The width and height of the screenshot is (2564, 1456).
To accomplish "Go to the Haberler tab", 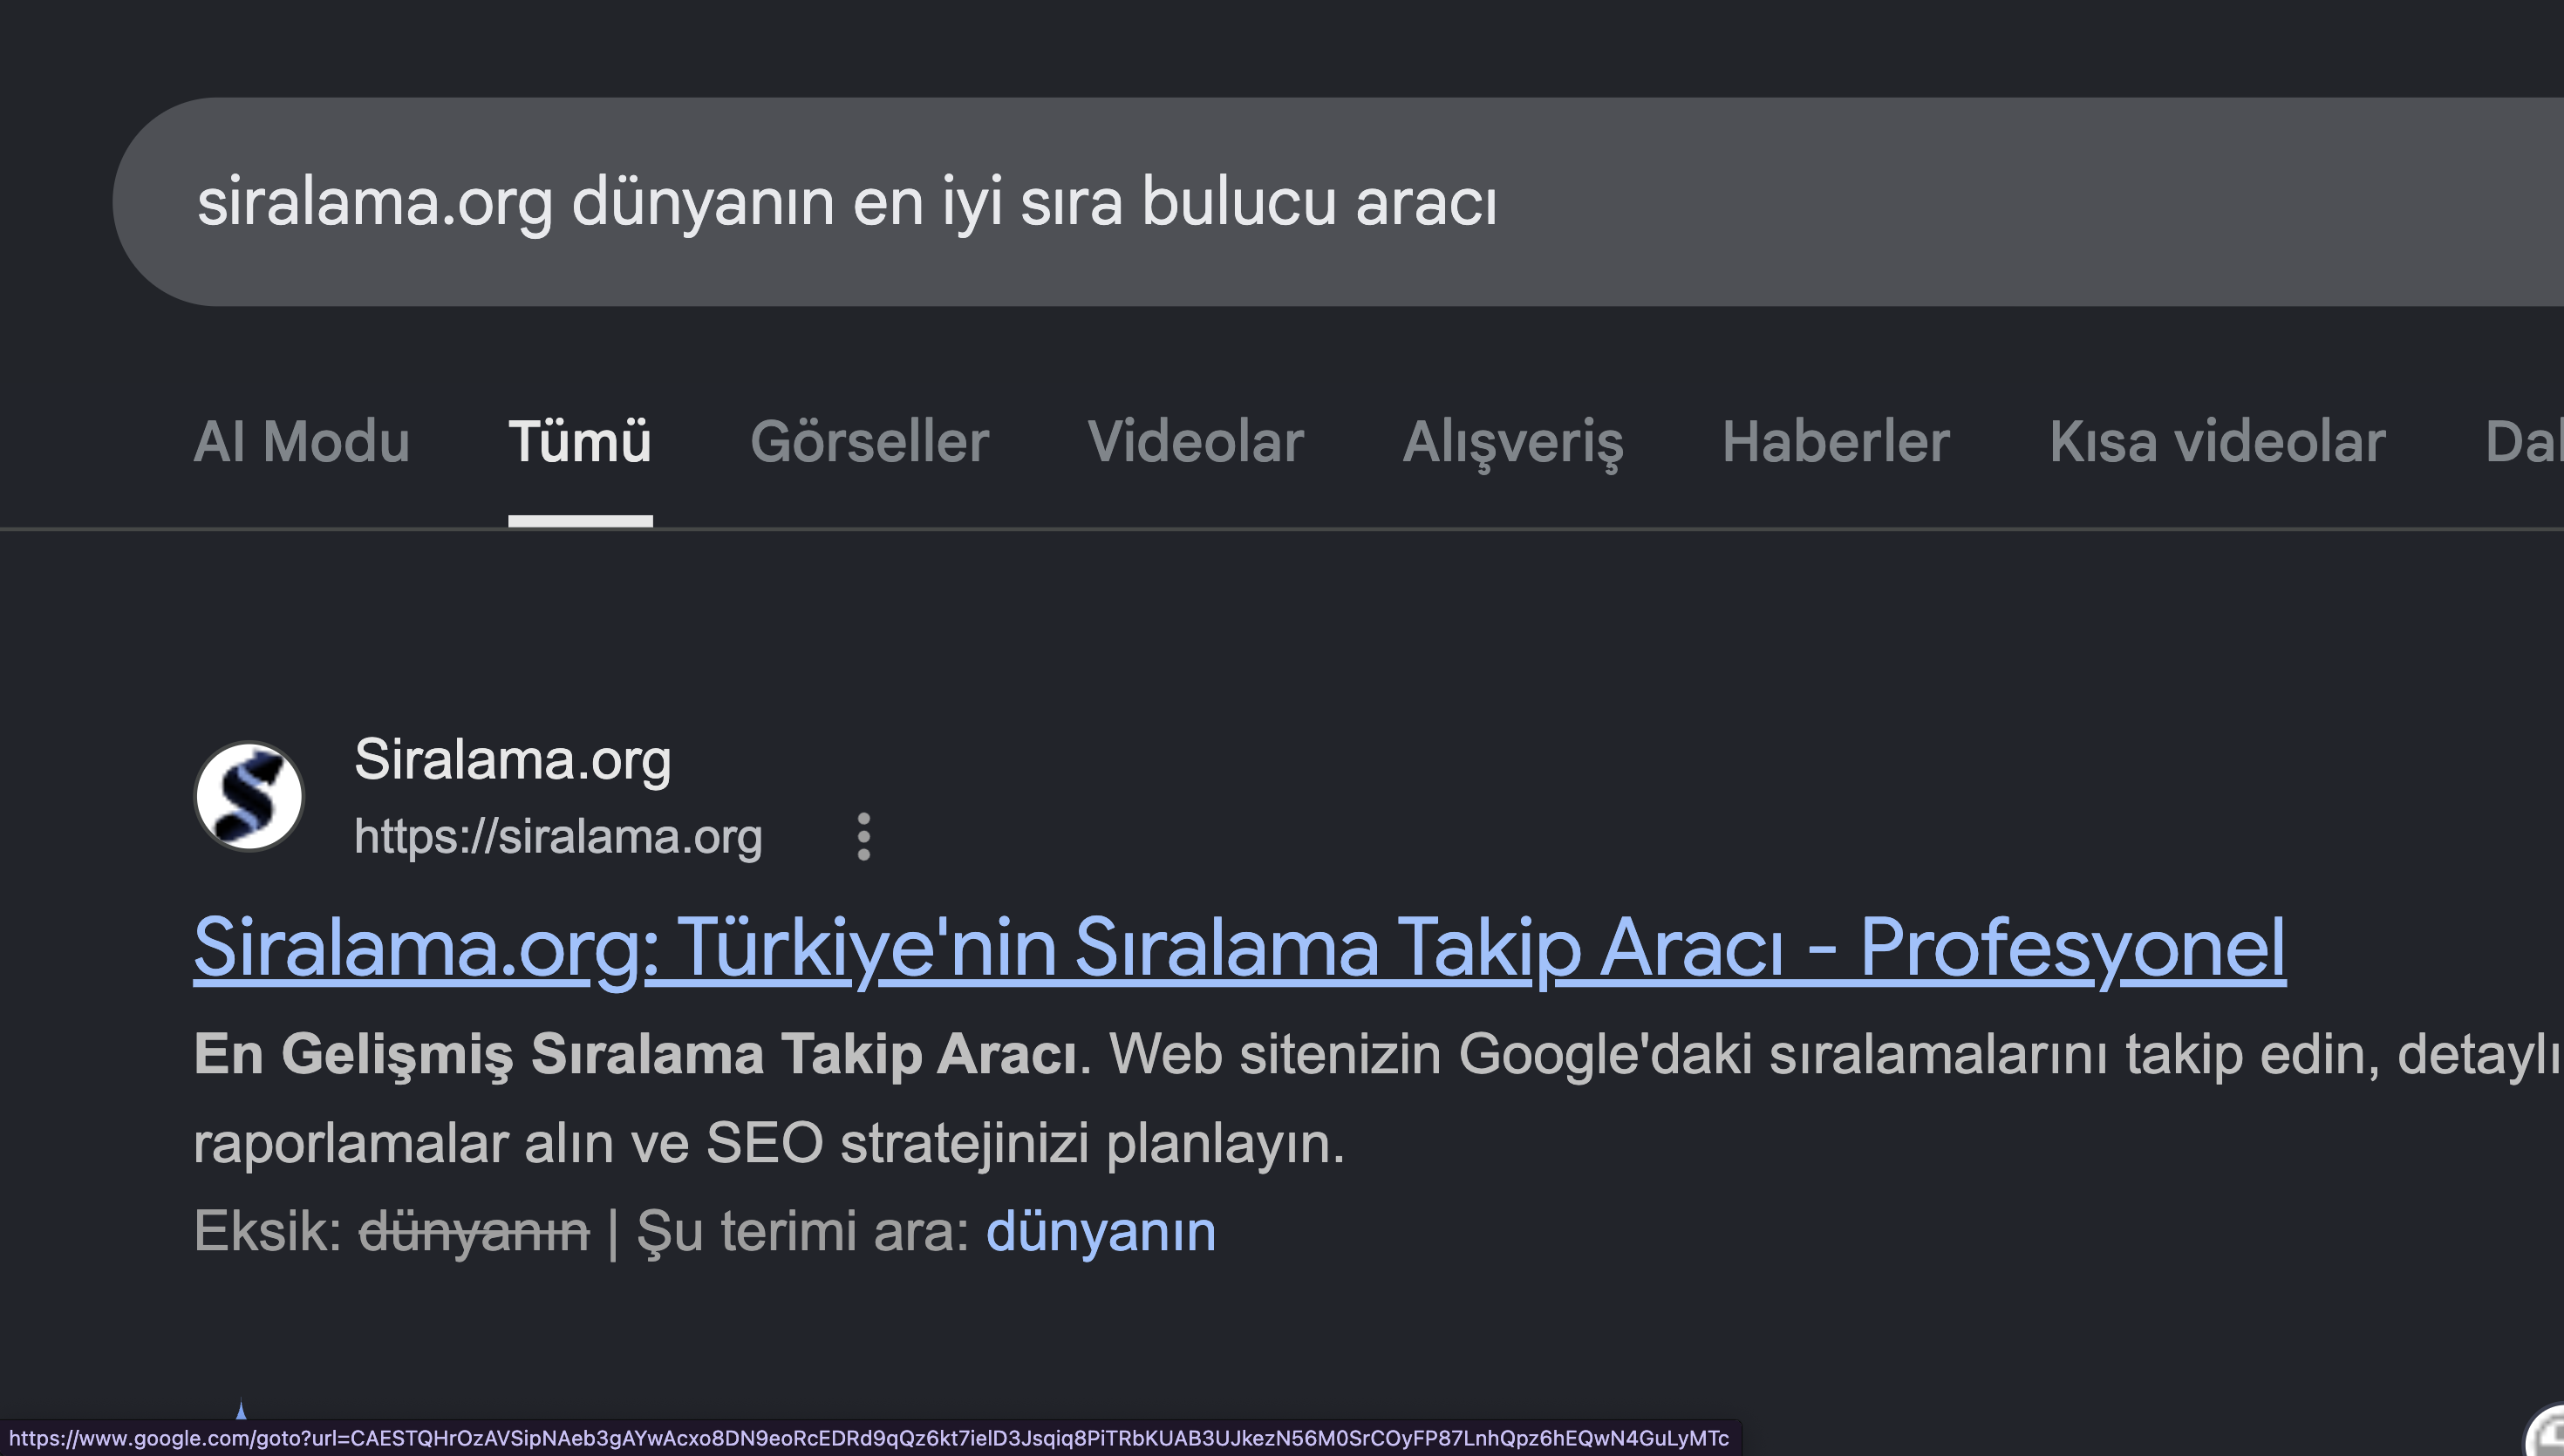I will tap(1836, 441).
